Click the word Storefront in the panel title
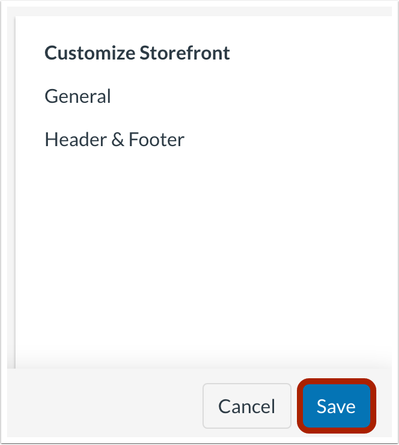Viewport: 399px width, 445px height. 185,53
